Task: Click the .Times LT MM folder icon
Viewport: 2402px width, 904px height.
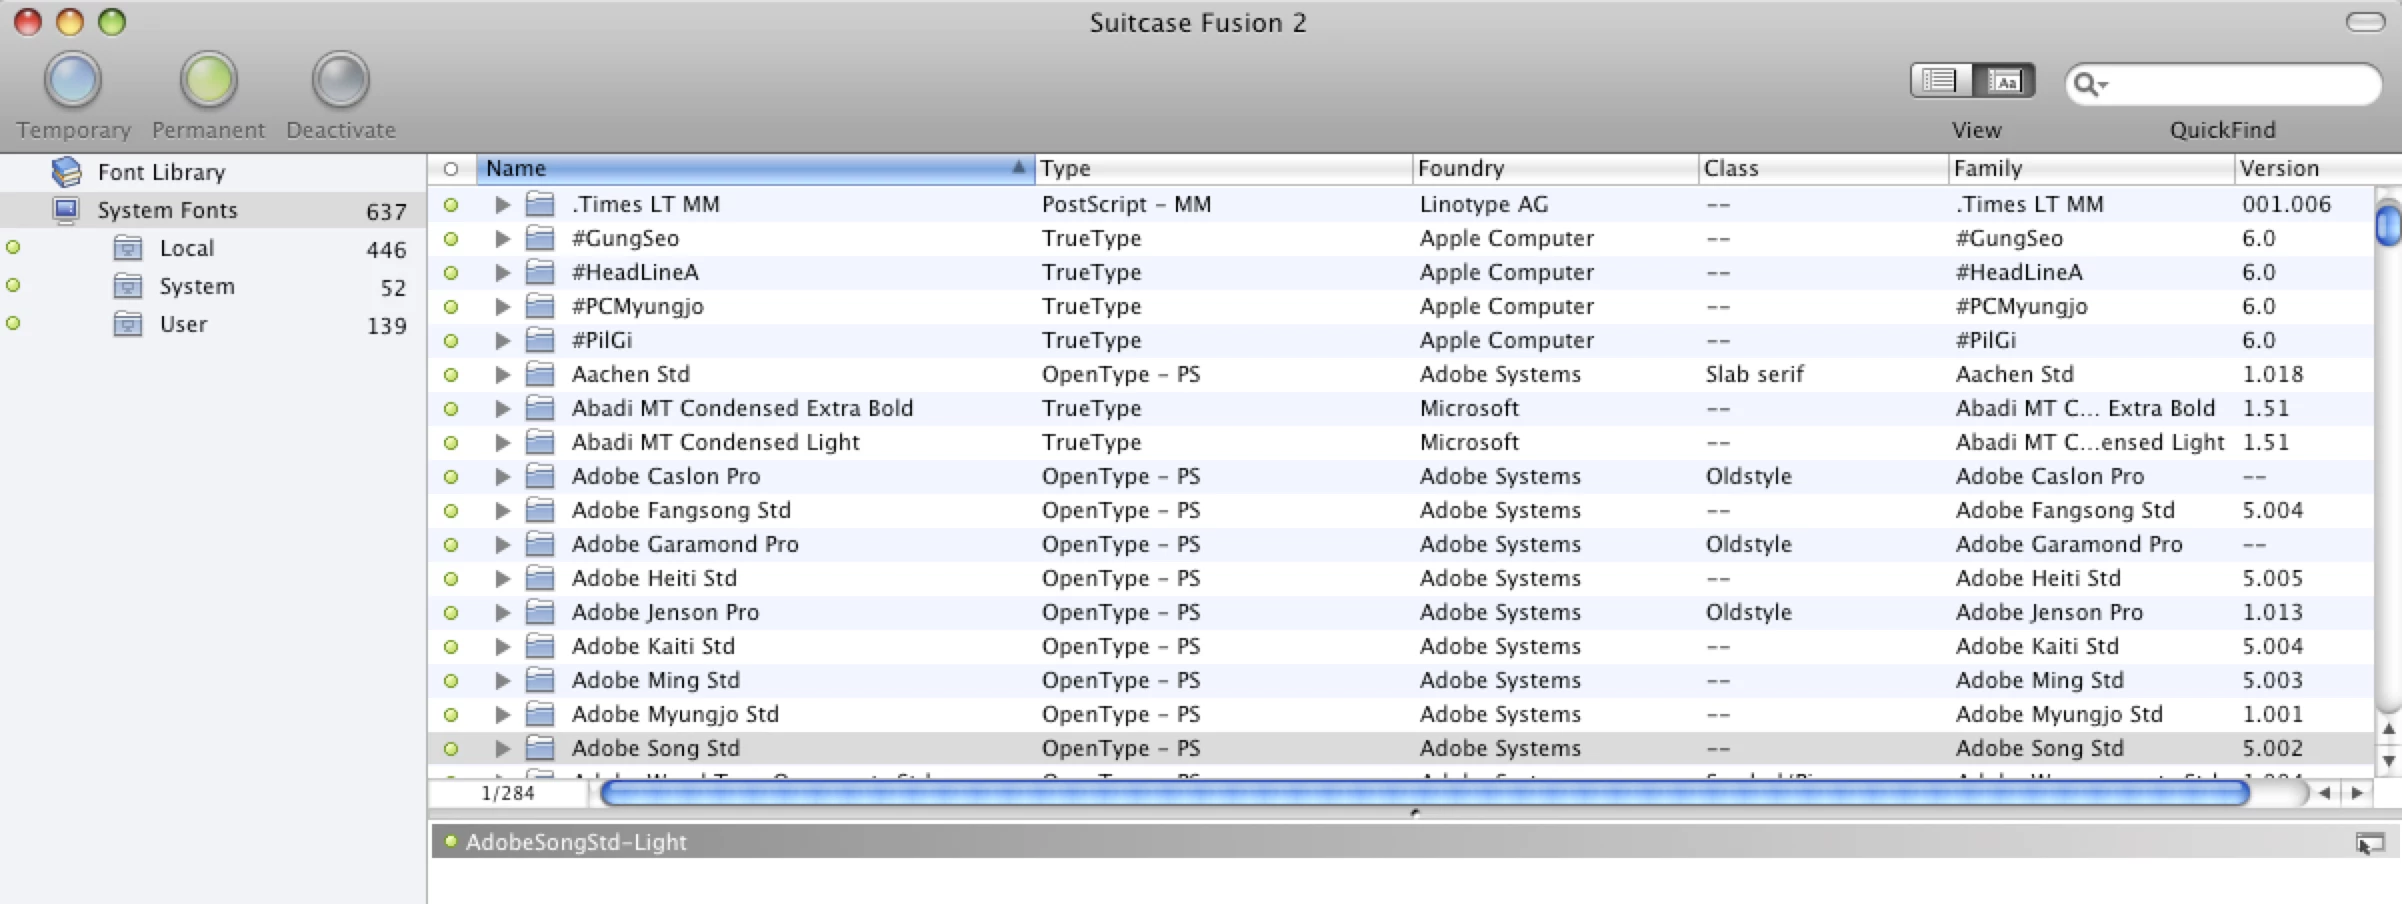Action: click(540, 204)
